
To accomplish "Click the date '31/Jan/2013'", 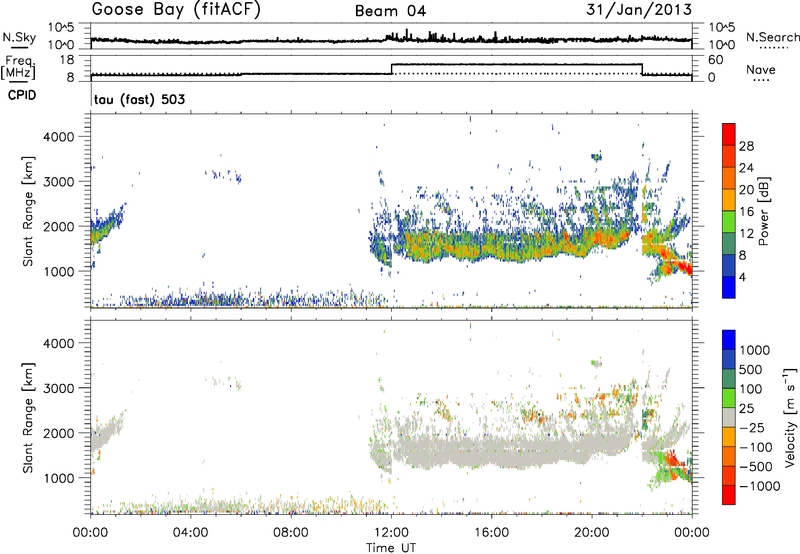I will (639, 10).
